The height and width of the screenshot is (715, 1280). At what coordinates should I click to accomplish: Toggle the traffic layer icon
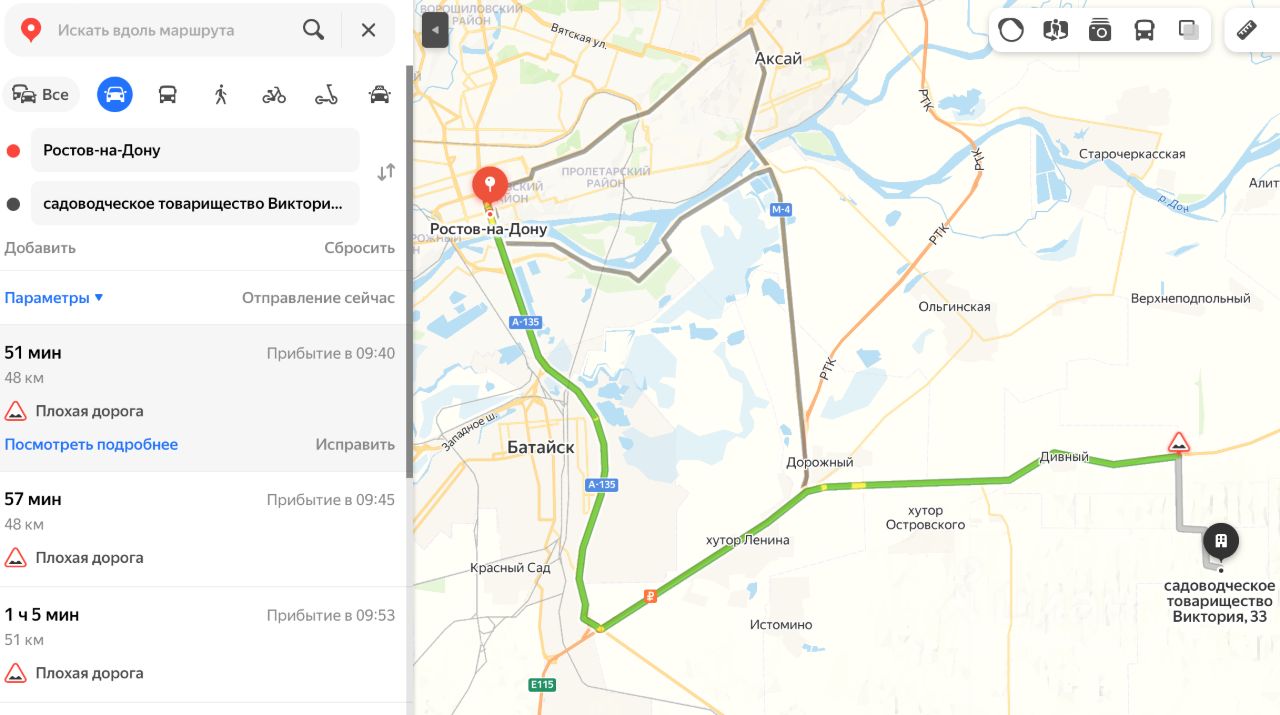coord(1011,30)
